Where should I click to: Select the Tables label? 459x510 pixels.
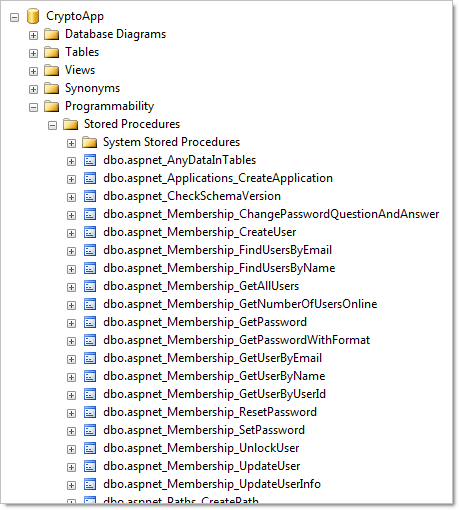coord(82,52)
